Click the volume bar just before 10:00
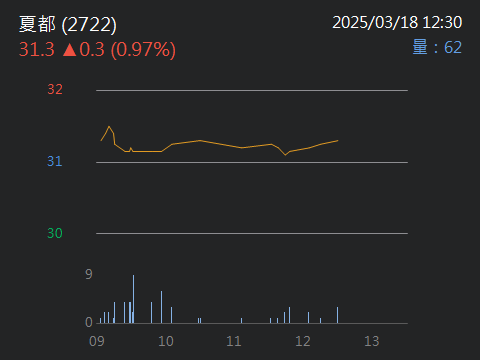This screenshot has height=360, width=480. pyautogui.click(x=161, y=307)
